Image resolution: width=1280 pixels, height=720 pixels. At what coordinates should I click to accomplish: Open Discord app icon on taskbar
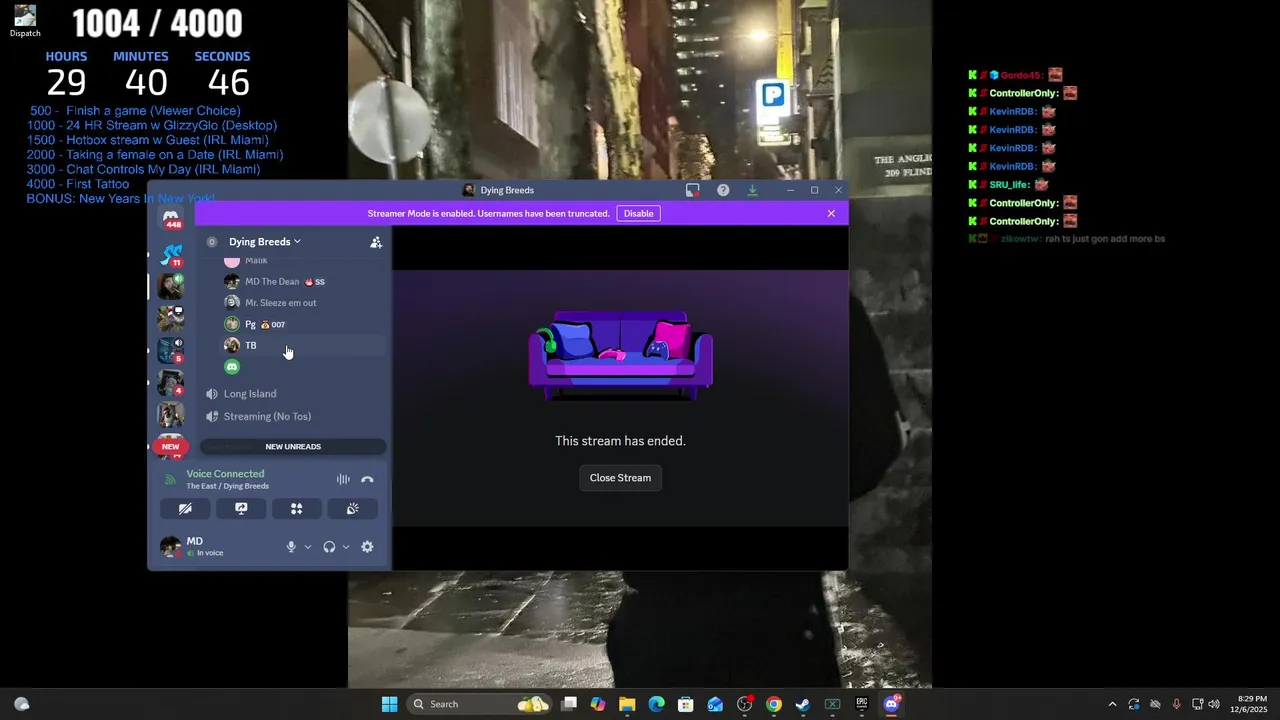click(891, 704)
